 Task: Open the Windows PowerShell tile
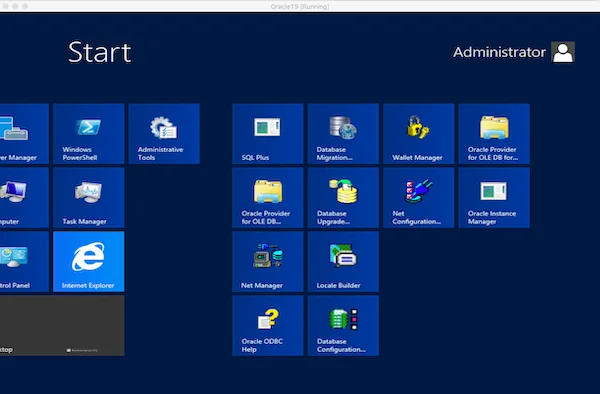coord(89,134)
